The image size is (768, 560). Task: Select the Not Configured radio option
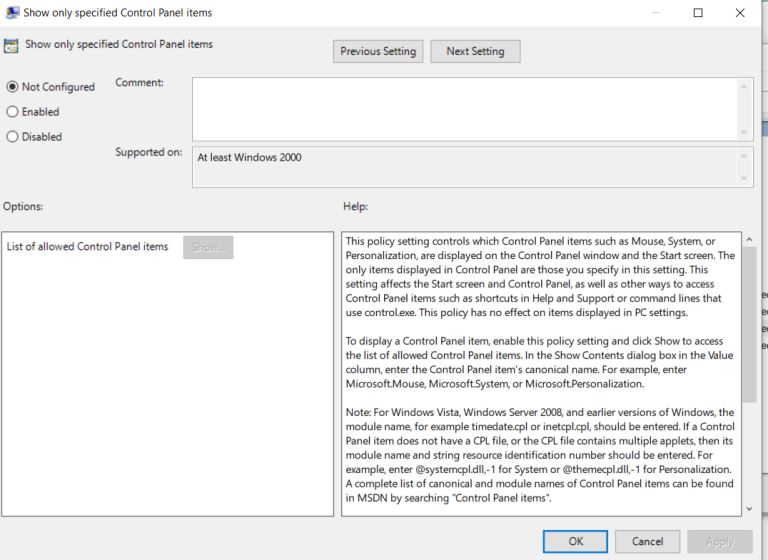pyautogui.click(x=13, y=87)
